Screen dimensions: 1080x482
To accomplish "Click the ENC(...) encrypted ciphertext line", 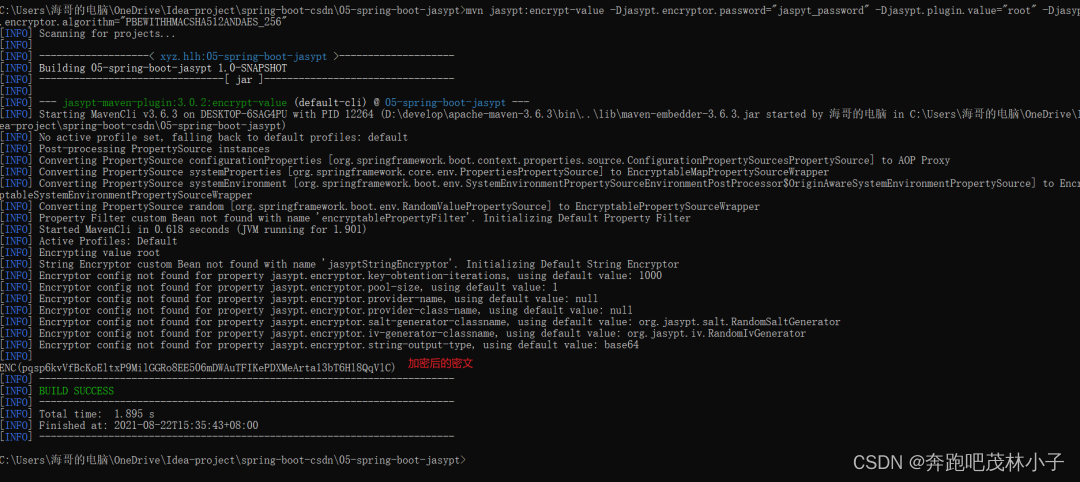I will (x=198, y=368).
